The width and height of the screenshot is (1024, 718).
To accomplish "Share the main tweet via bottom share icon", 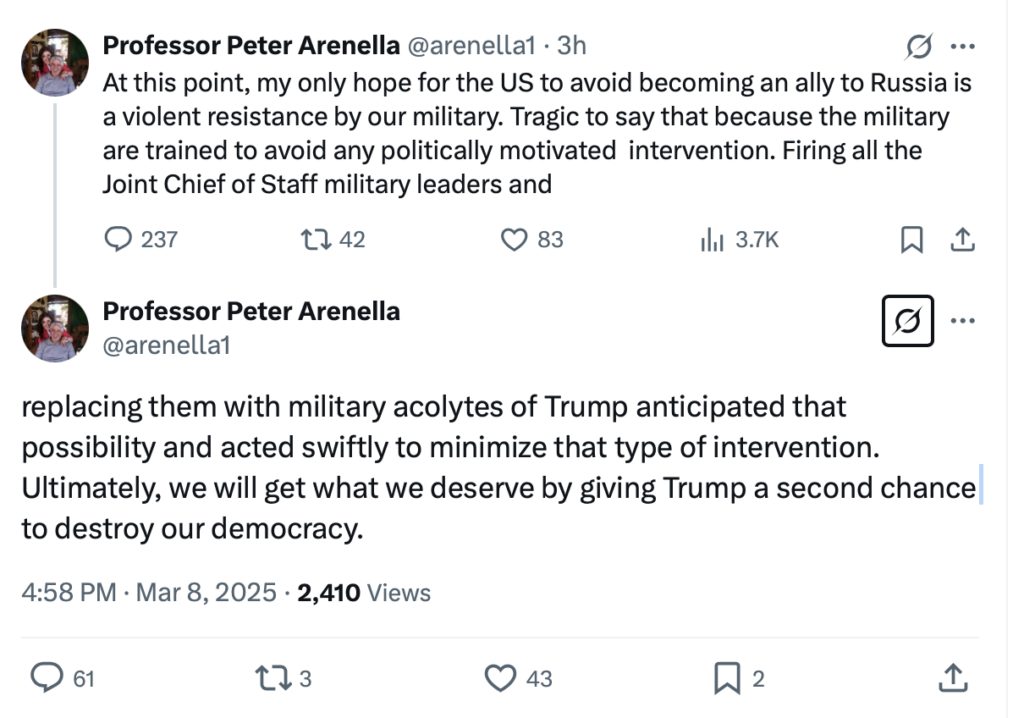I will coord(953,678).
